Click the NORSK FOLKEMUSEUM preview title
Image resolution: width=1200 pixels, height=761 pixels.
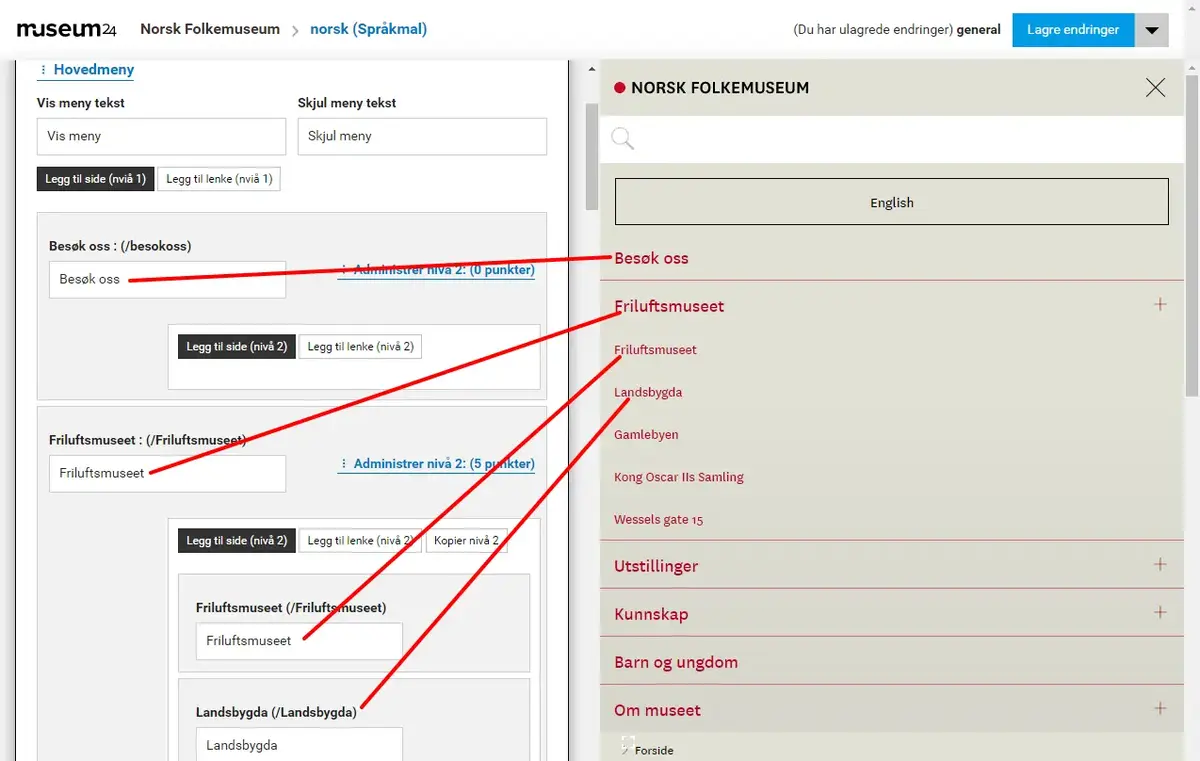coord(720,88)
